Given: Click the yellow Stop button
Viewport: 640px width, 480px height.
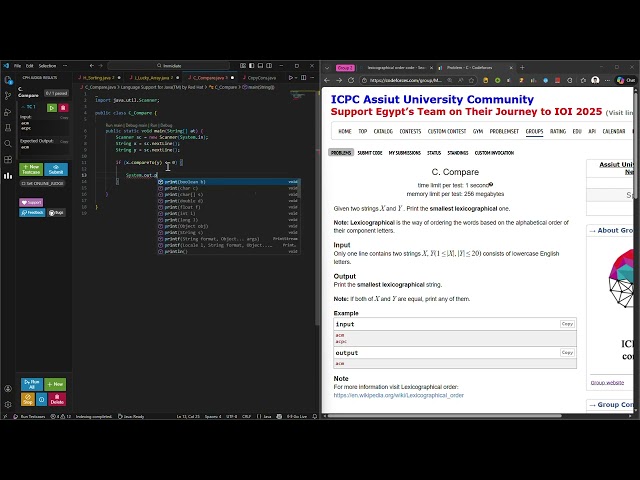Looking at the screenshot, I should point(28,400).
